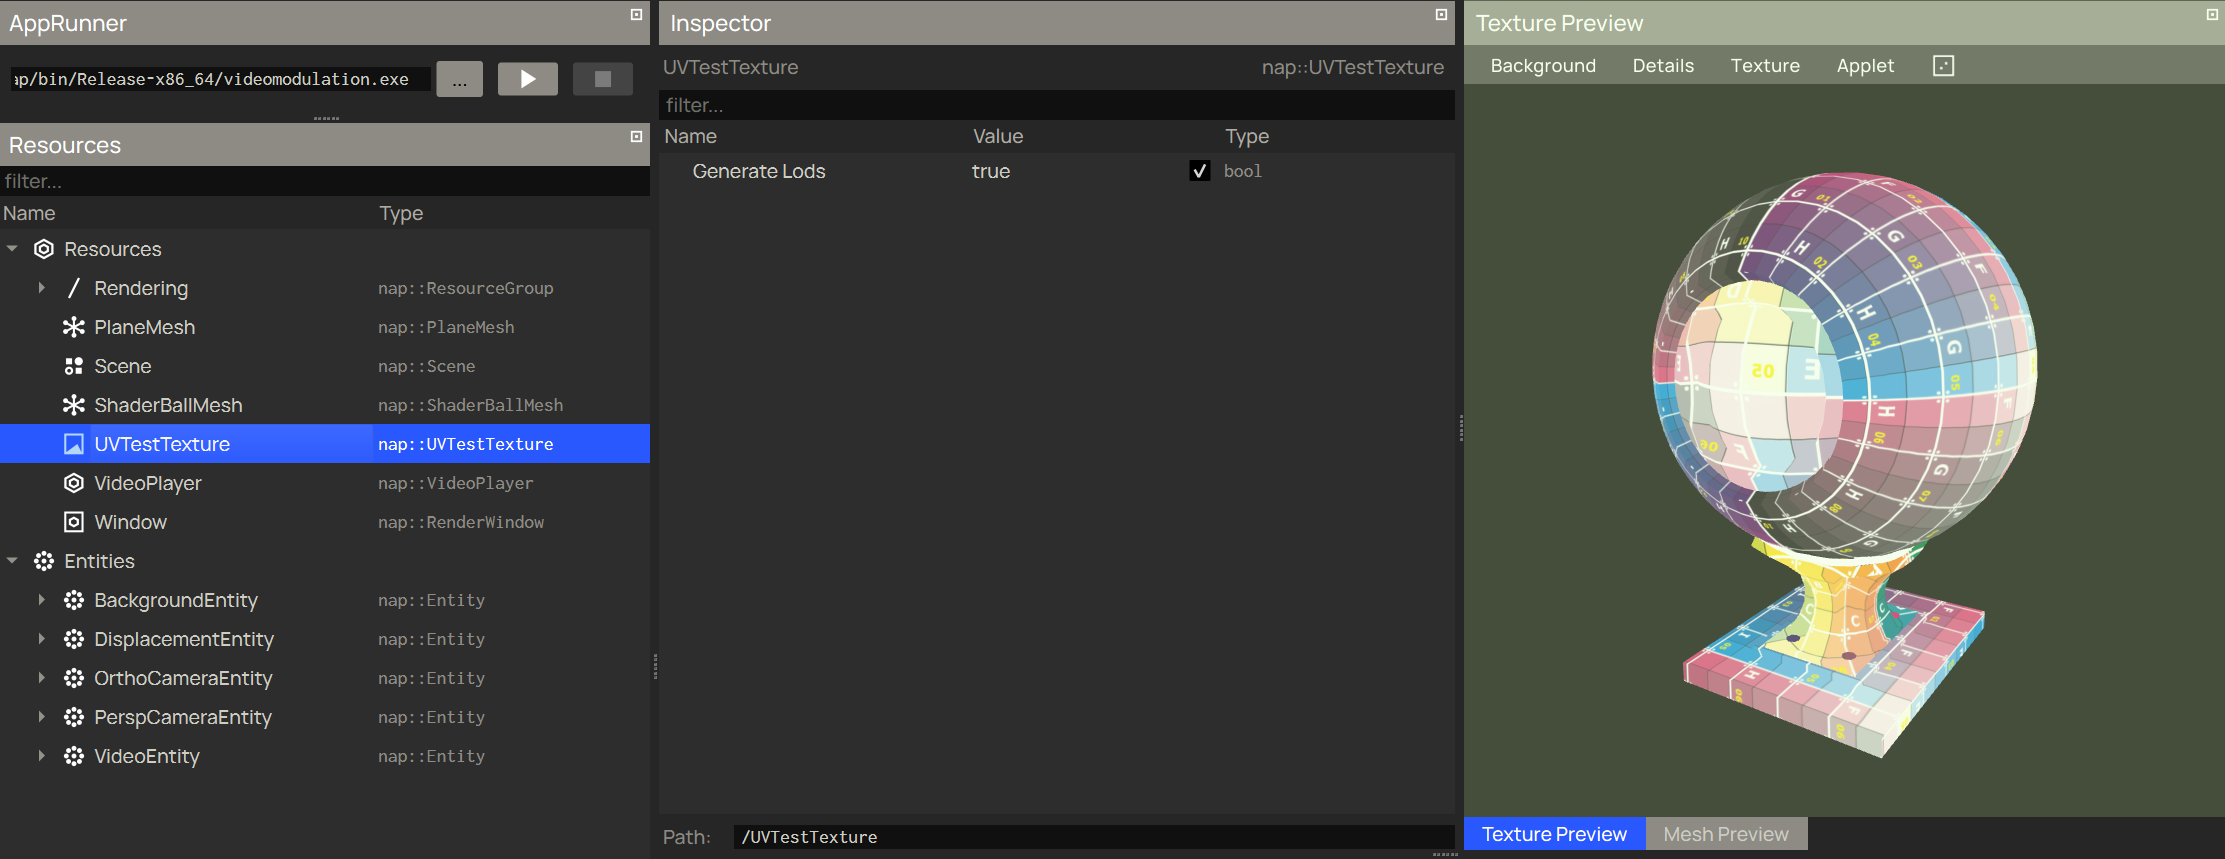Screen dimensions: 2225x859
Task: Undock the Inspector panel via float icon
Action: point(1441,15)
